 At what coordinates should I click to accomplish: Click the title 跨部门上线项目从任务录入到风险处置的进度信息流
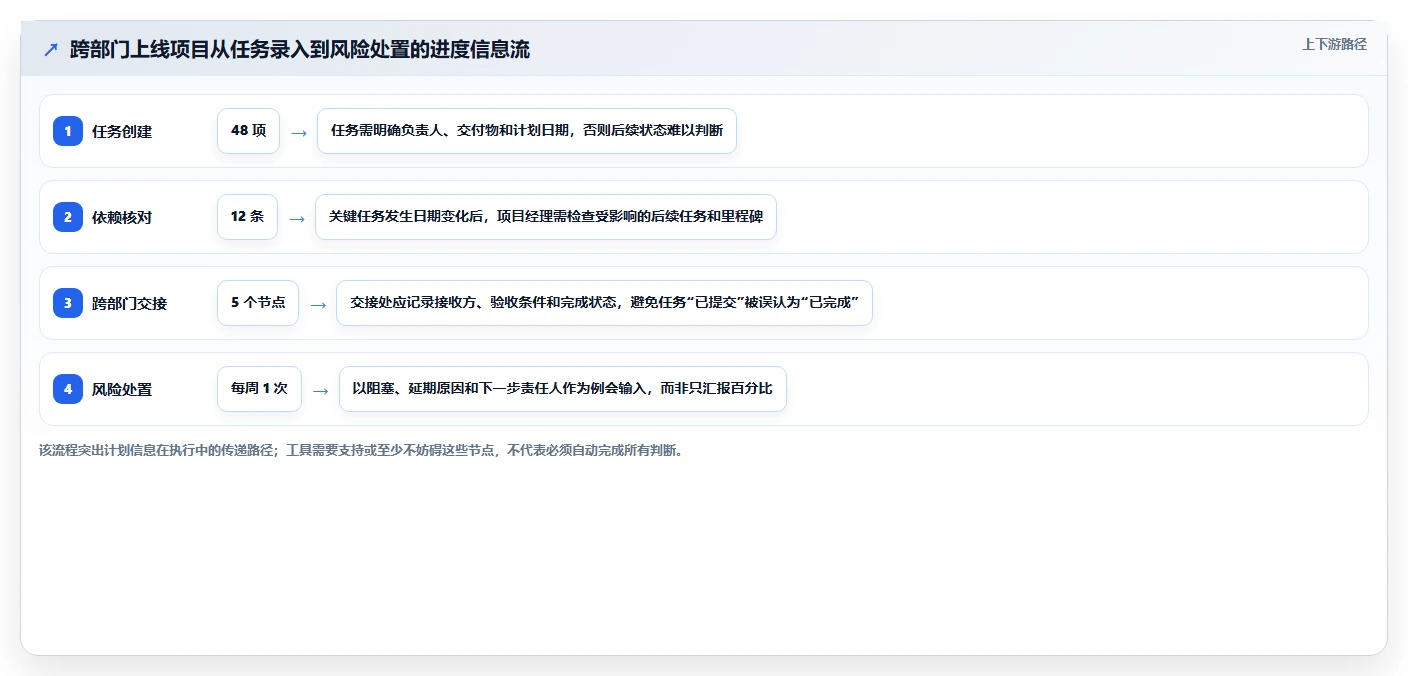300,50
